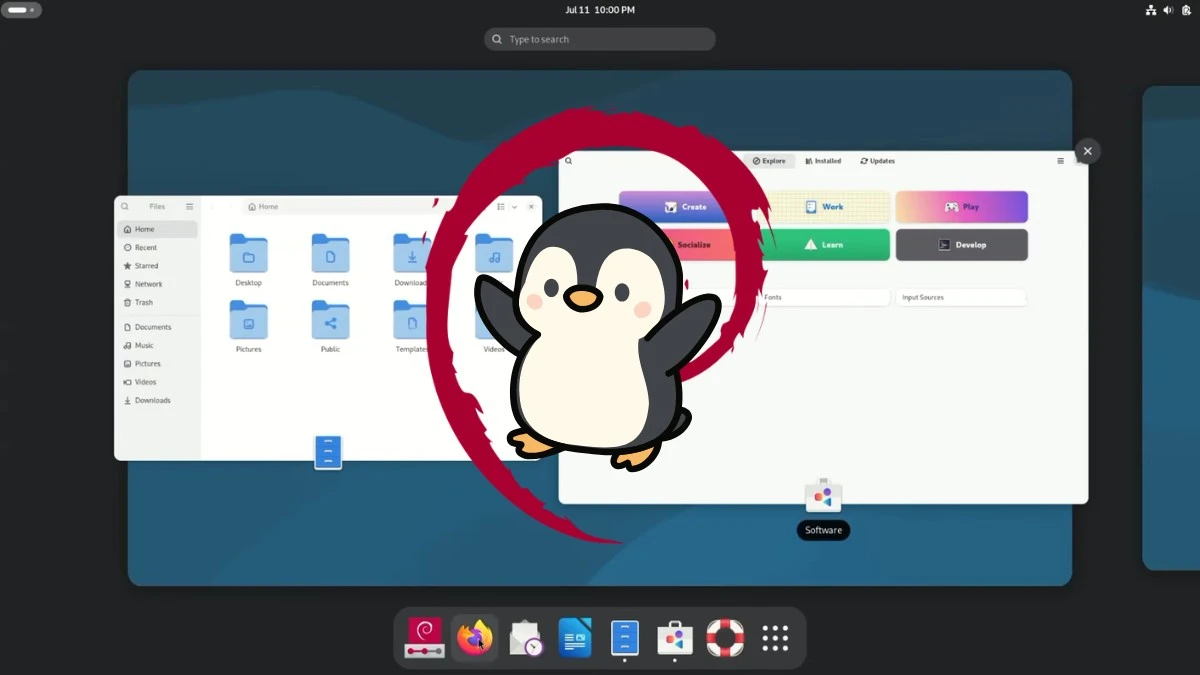The height and width of the screenshot is (675, 1200).
Task: Open the Create category in Software
Action: coord(685,207)
